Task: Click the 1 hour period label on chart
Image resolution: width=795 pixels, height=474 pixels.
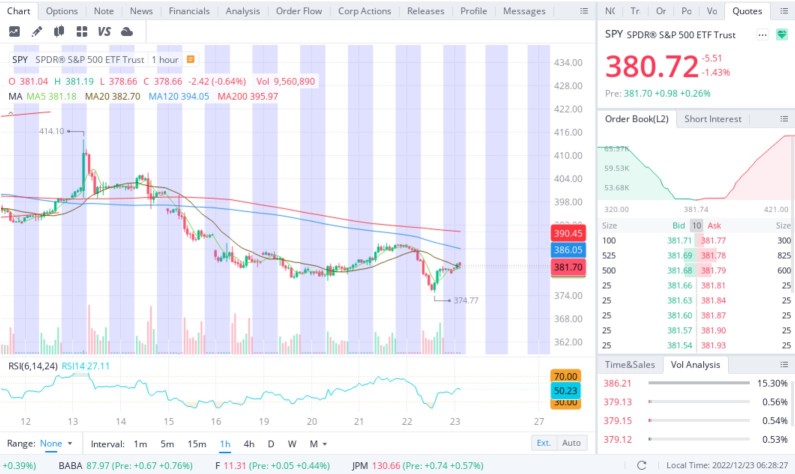Action: [x=165, y=59]
